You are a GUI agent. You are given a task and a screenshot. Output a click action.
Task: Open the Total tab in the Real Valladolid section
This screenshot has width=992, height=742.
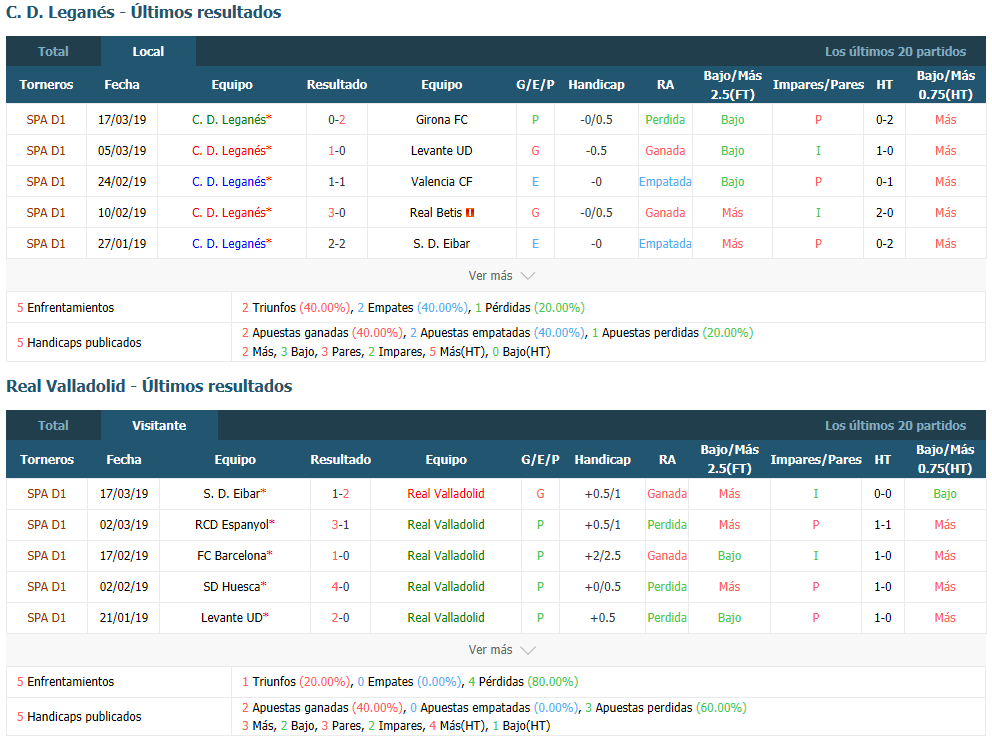(53, 426)
